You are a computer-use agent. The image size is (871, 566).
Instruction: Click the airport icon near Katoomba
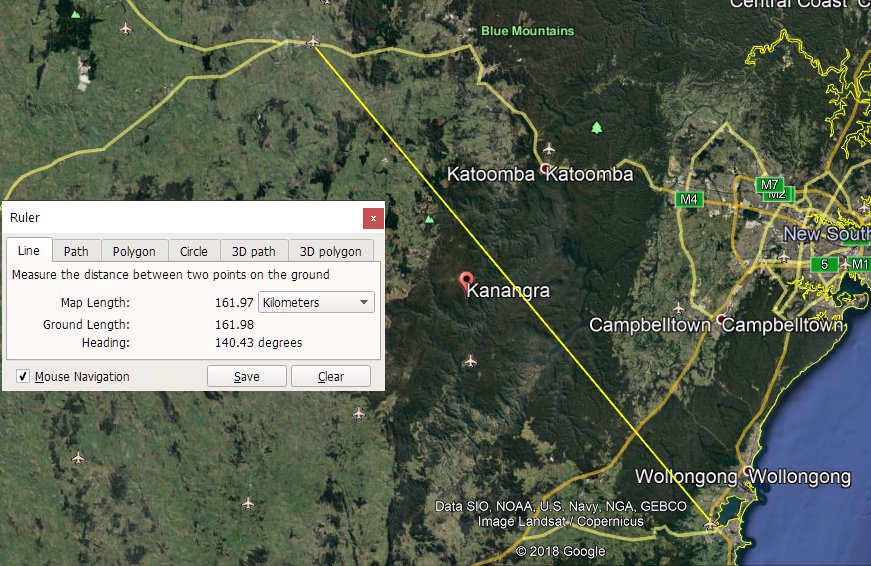[x=549, y=148]
